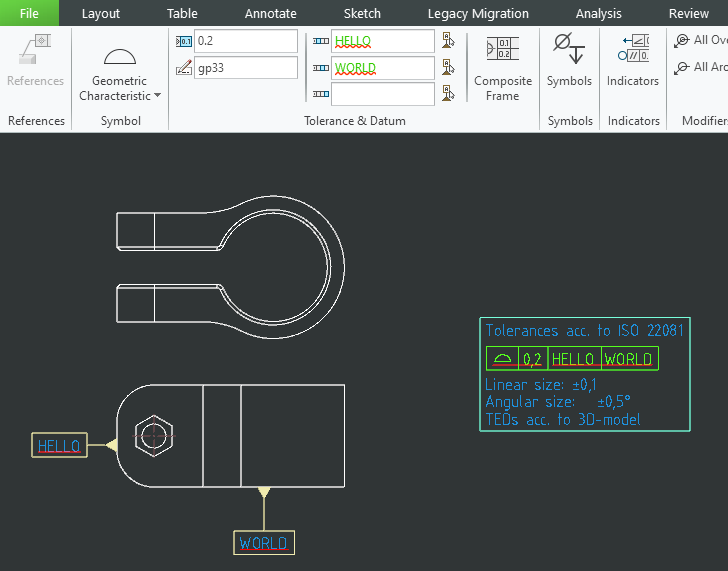Open the Analysis tab
The image size is (728, 571).
point(598,13)
